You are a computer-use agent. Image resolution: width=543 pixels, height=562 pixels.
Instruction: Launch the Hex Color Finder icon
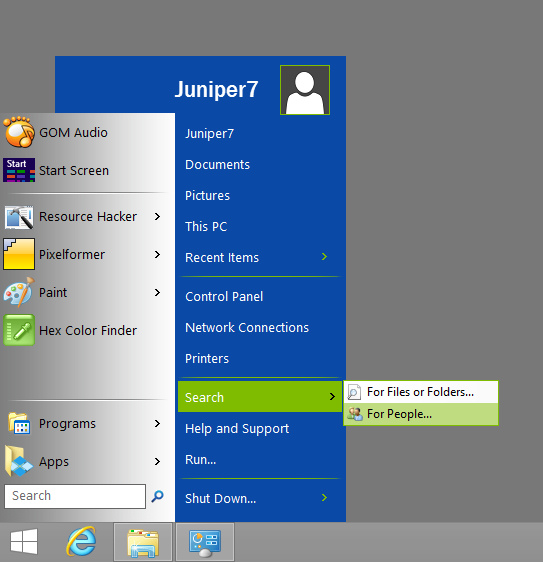(x=19, y=330)
